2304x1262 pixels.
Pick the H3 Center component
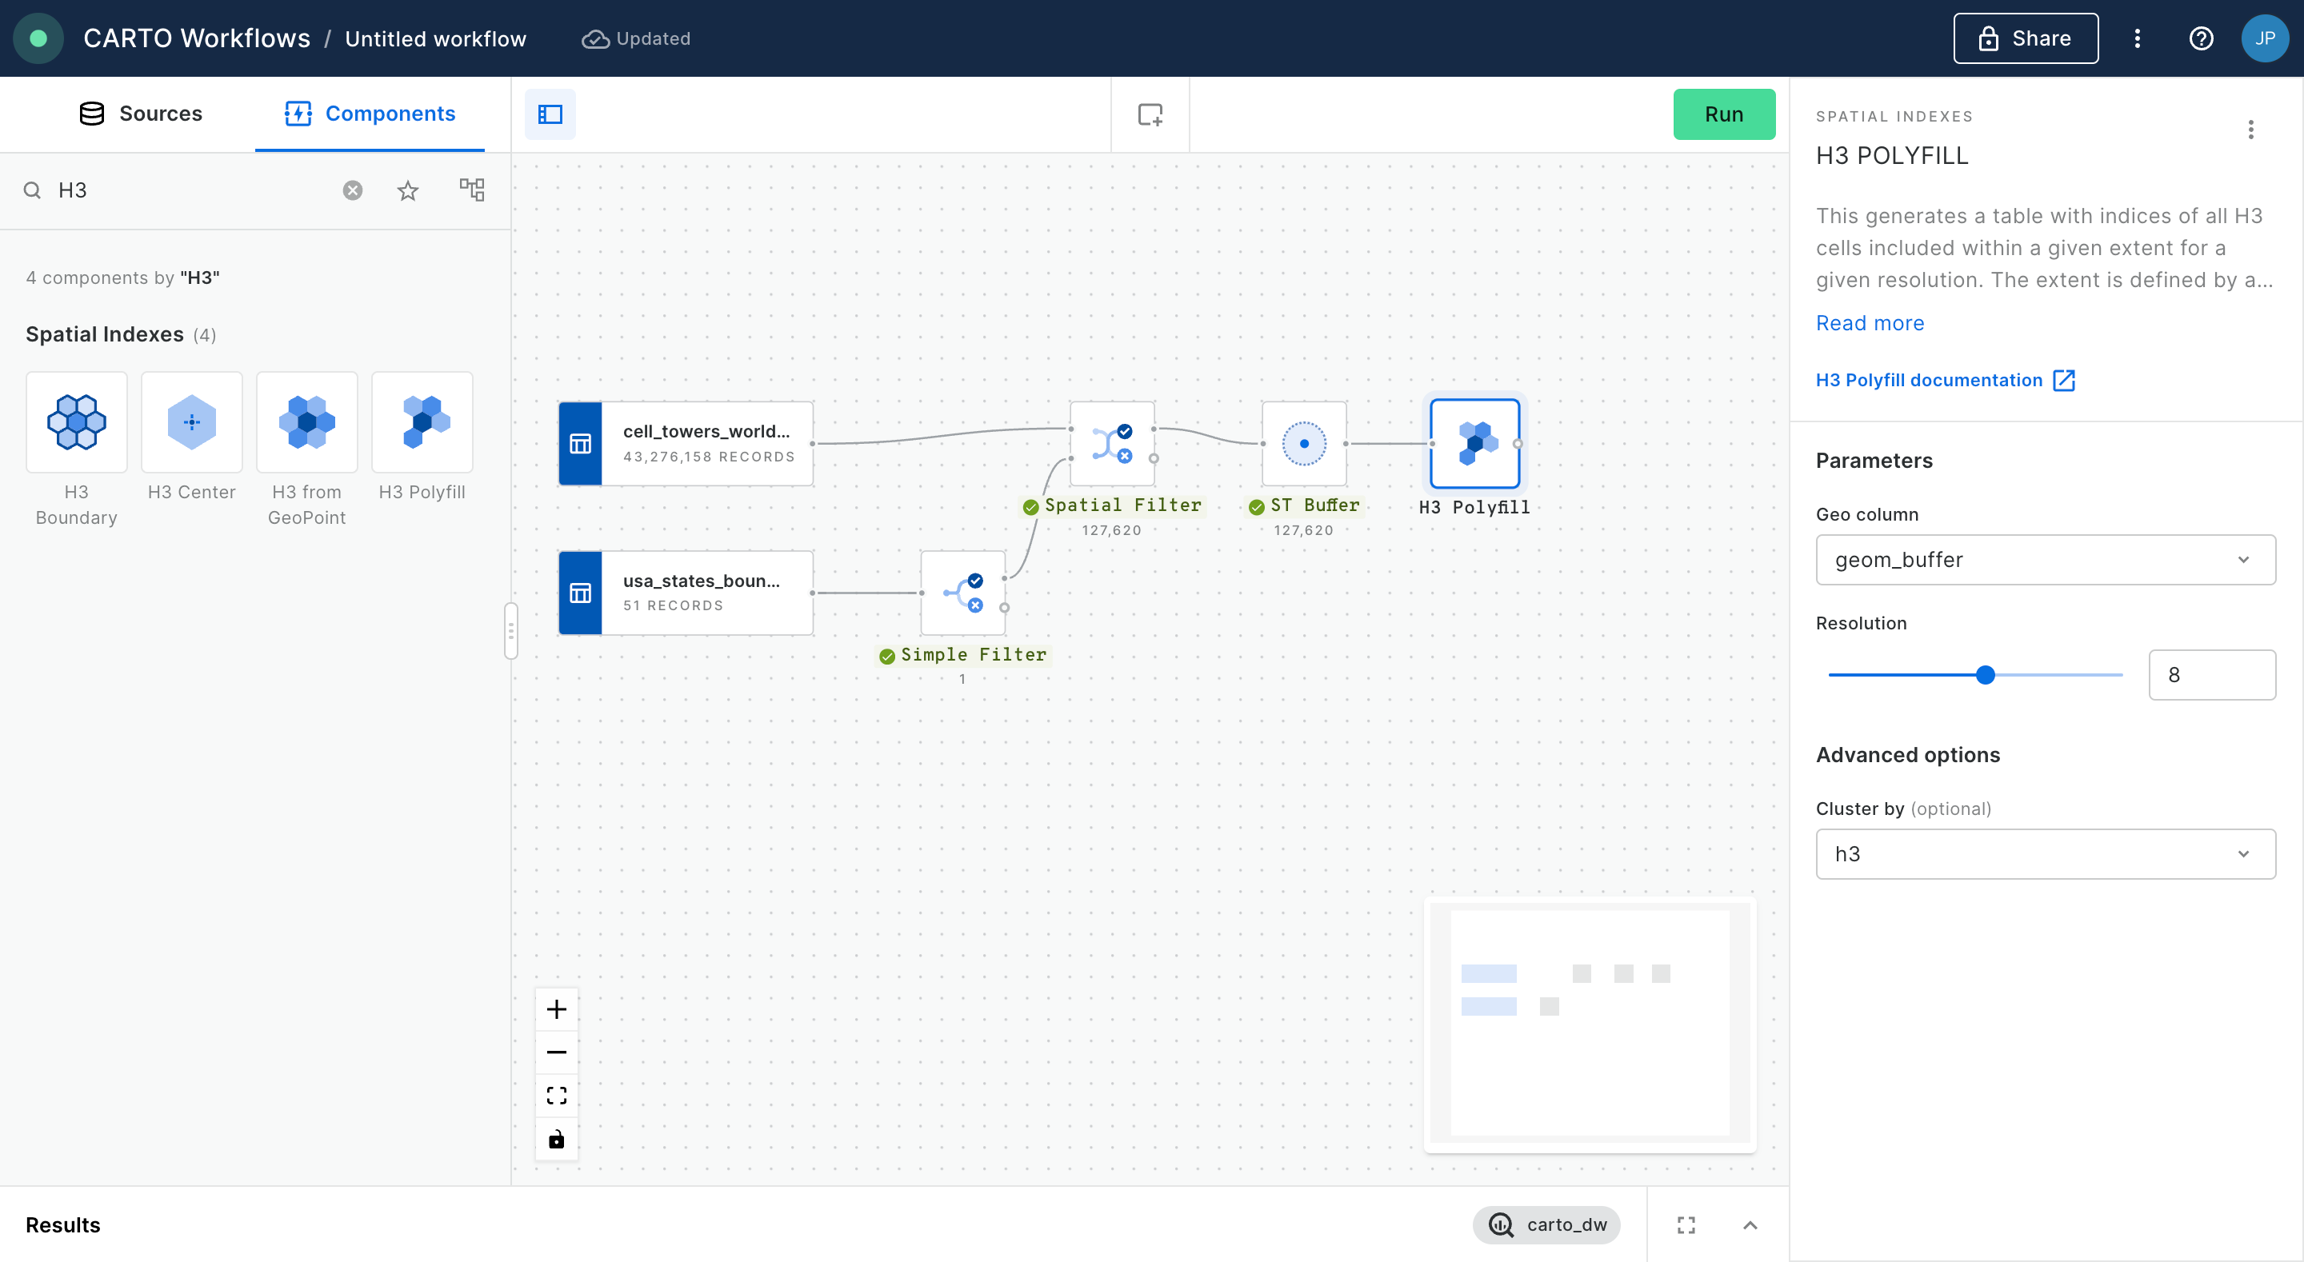191,422
